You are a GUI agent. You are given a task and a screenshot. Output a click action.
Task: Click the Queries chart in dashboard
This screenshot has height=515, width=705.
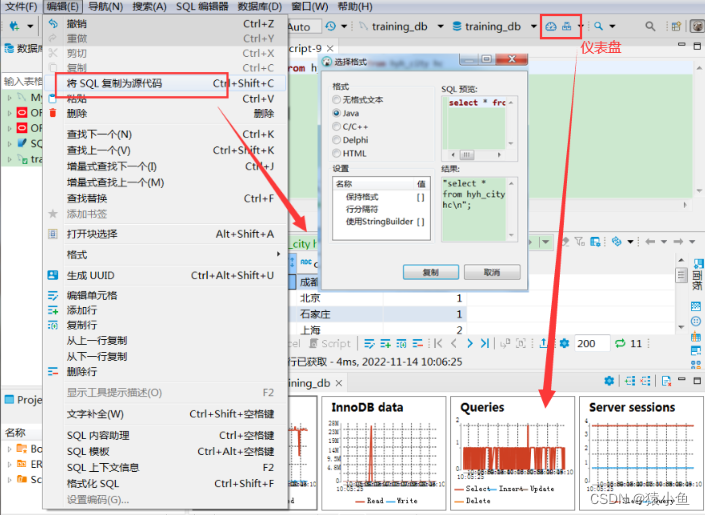512,453
